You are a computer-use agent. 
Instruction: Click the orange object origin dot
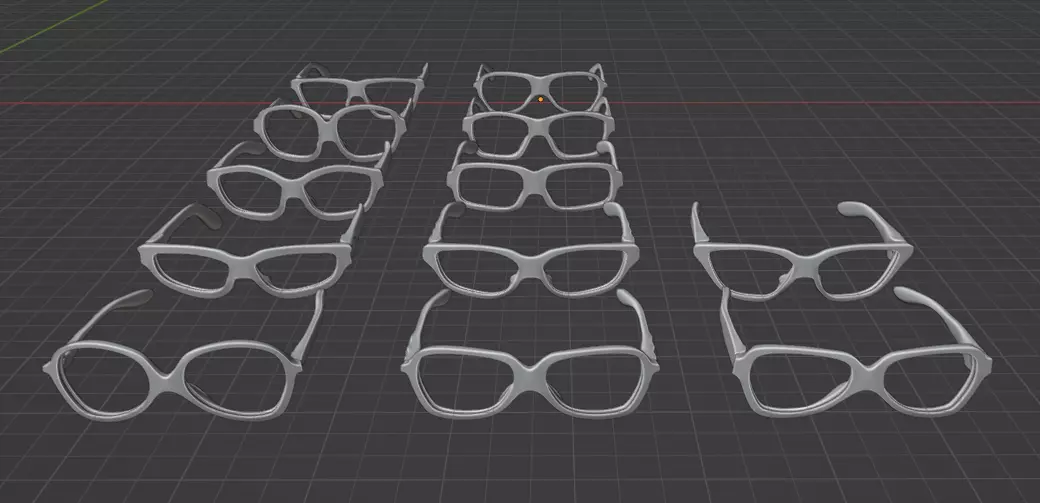pyautogui.click(x=541, y=100)
